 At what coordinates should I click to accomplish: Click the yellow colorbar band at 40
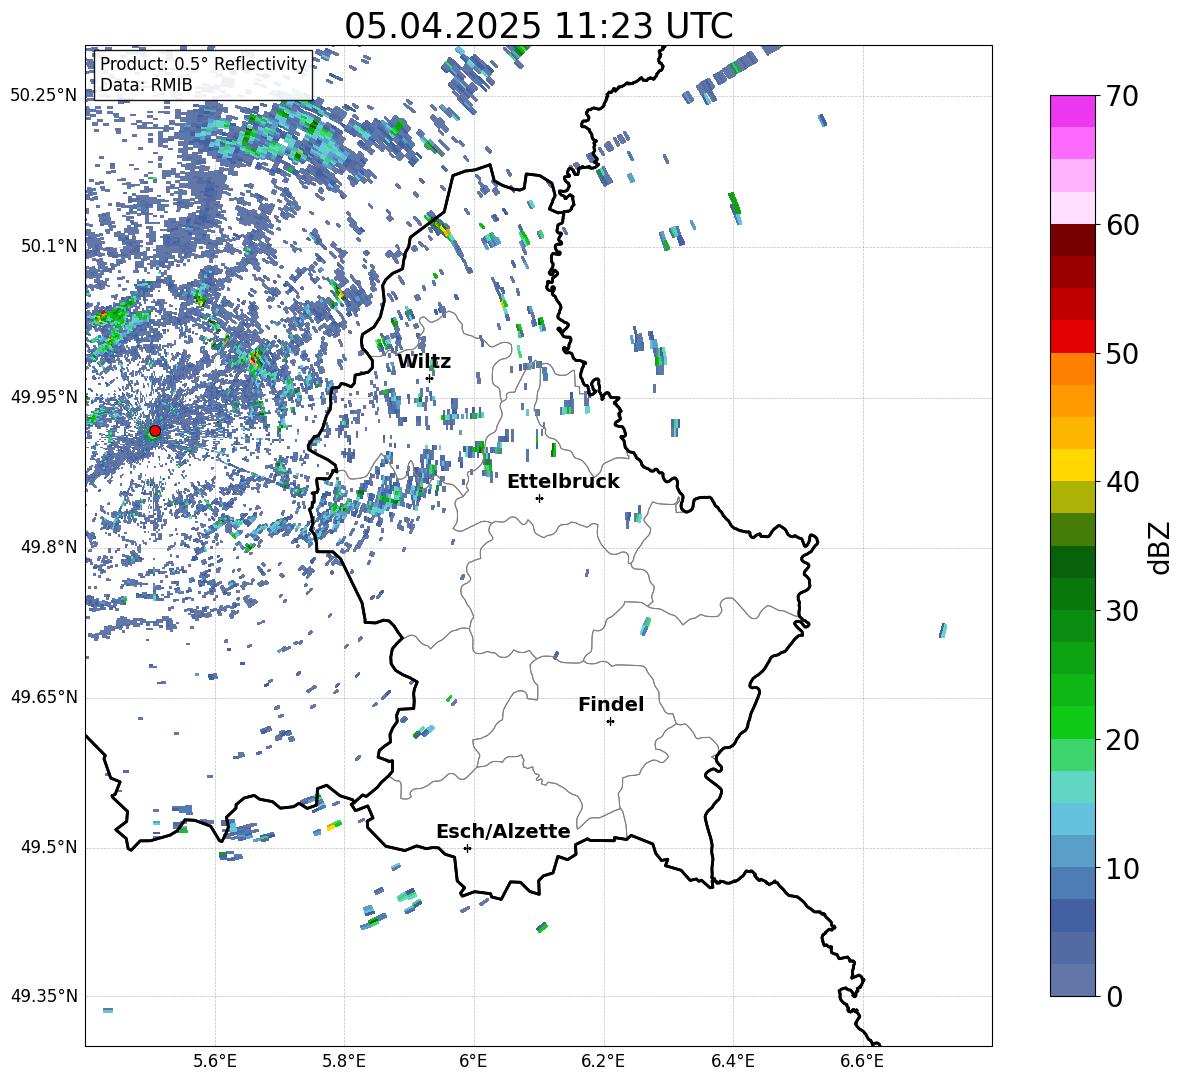[1072, 465]
